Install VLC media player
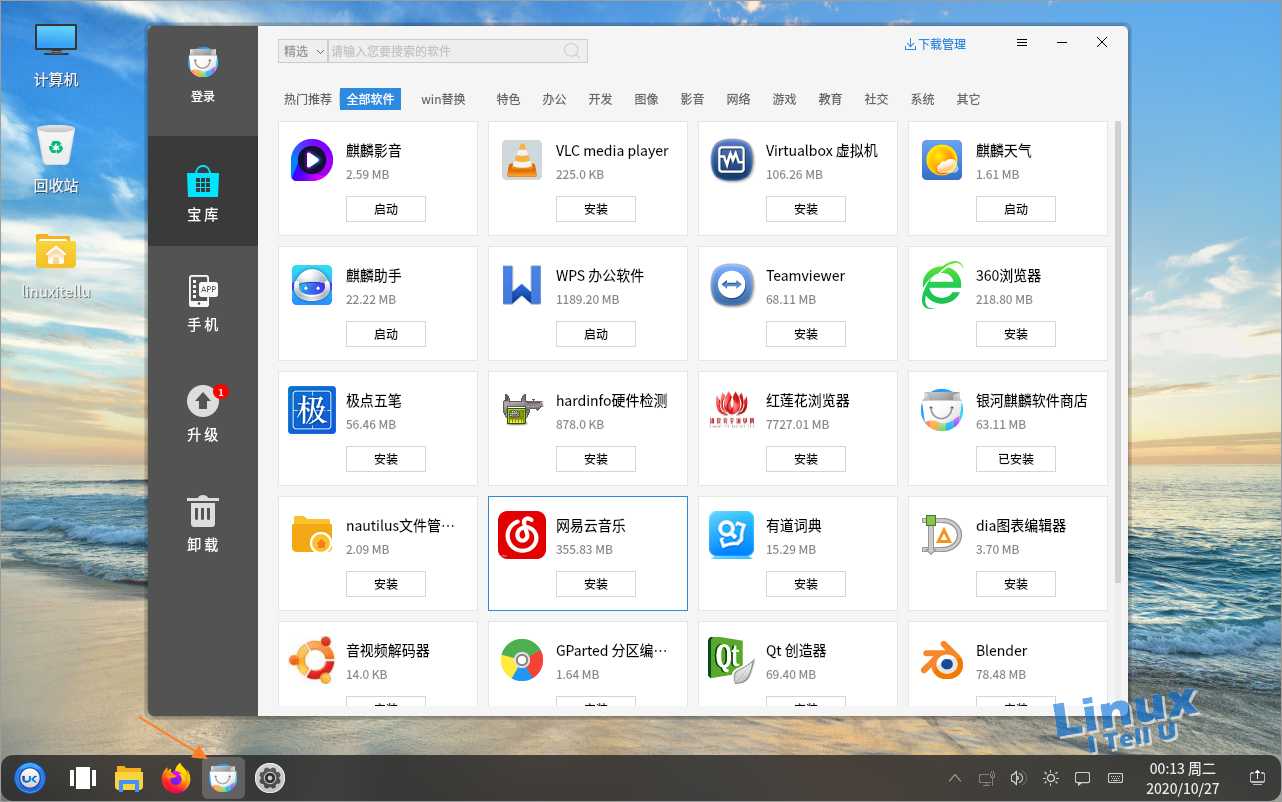The width and height of the screenshot is (1282, 802). tap(596, 209)
